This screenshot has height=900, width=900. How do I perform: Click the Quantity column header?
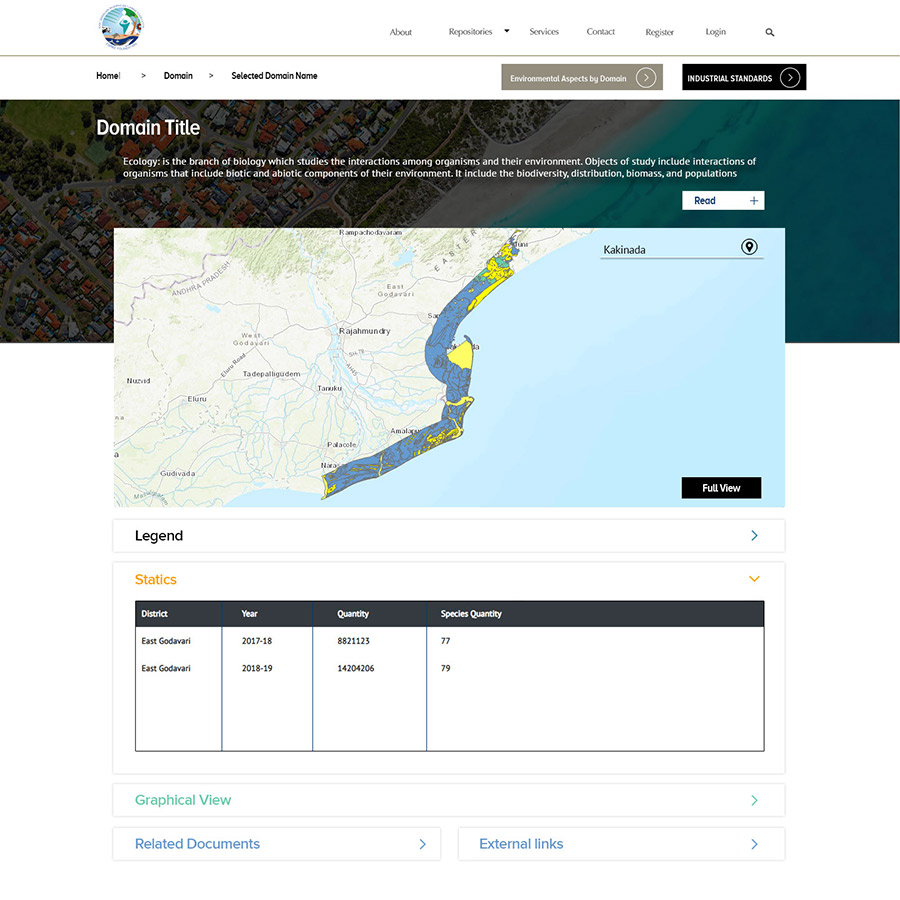(x=353, y=614)
